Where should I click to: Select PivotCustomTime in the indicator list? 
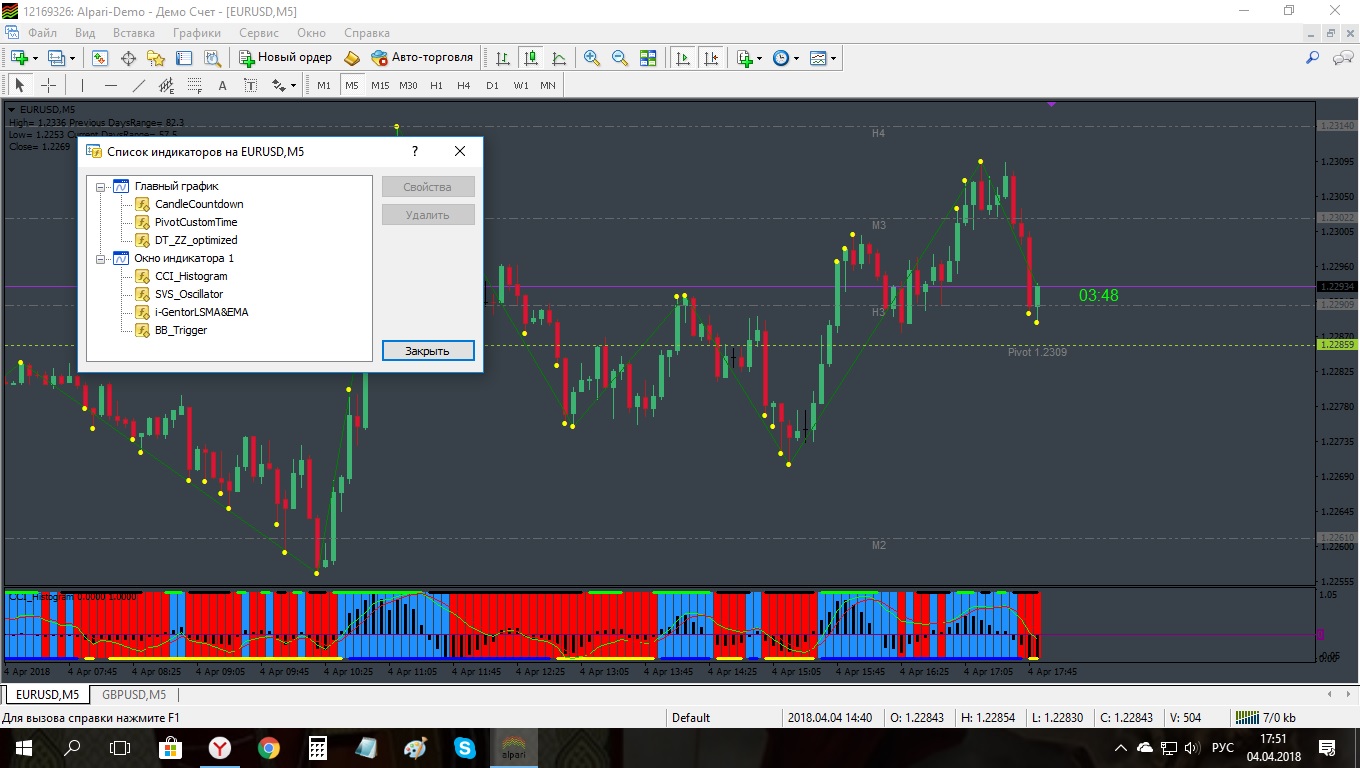[196, 222]
